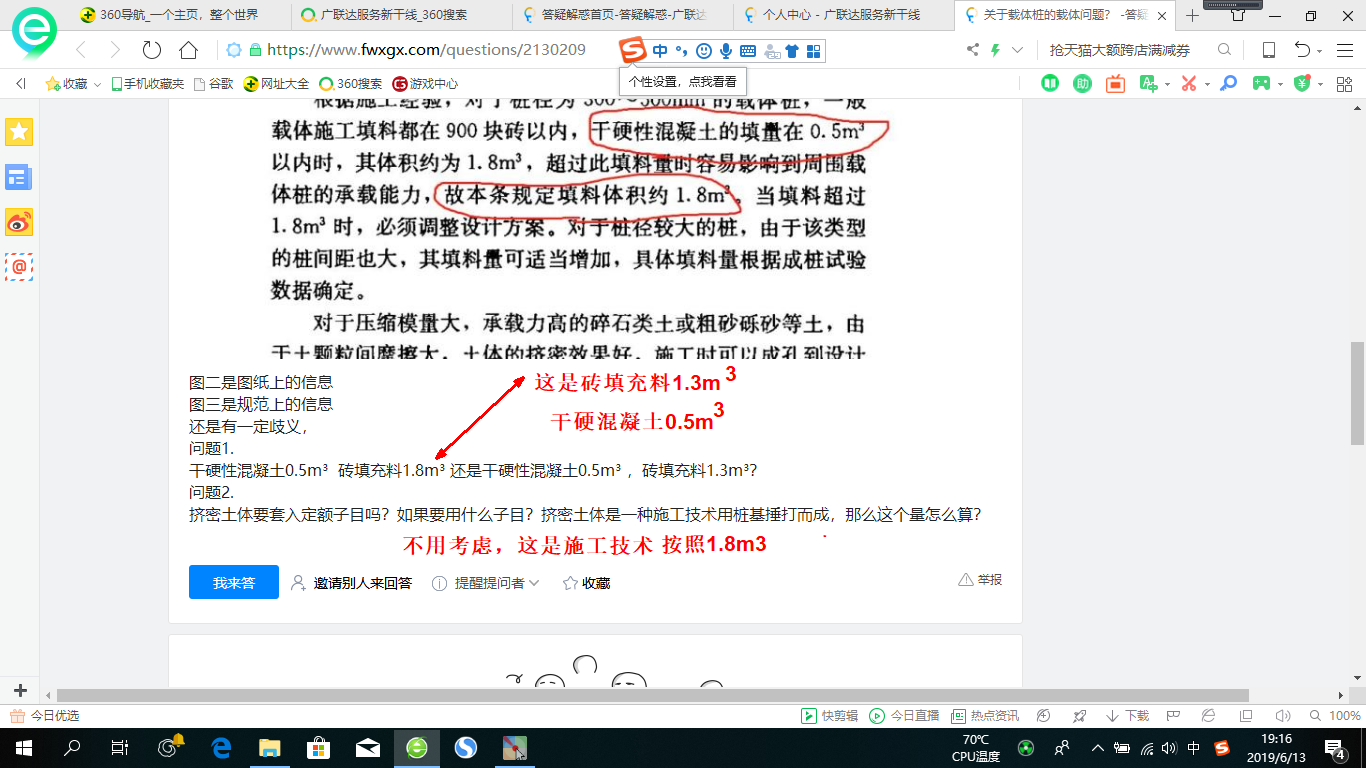Show hidden system tray icons
The image size is (1366, 768).
[x=1098, y=747]
